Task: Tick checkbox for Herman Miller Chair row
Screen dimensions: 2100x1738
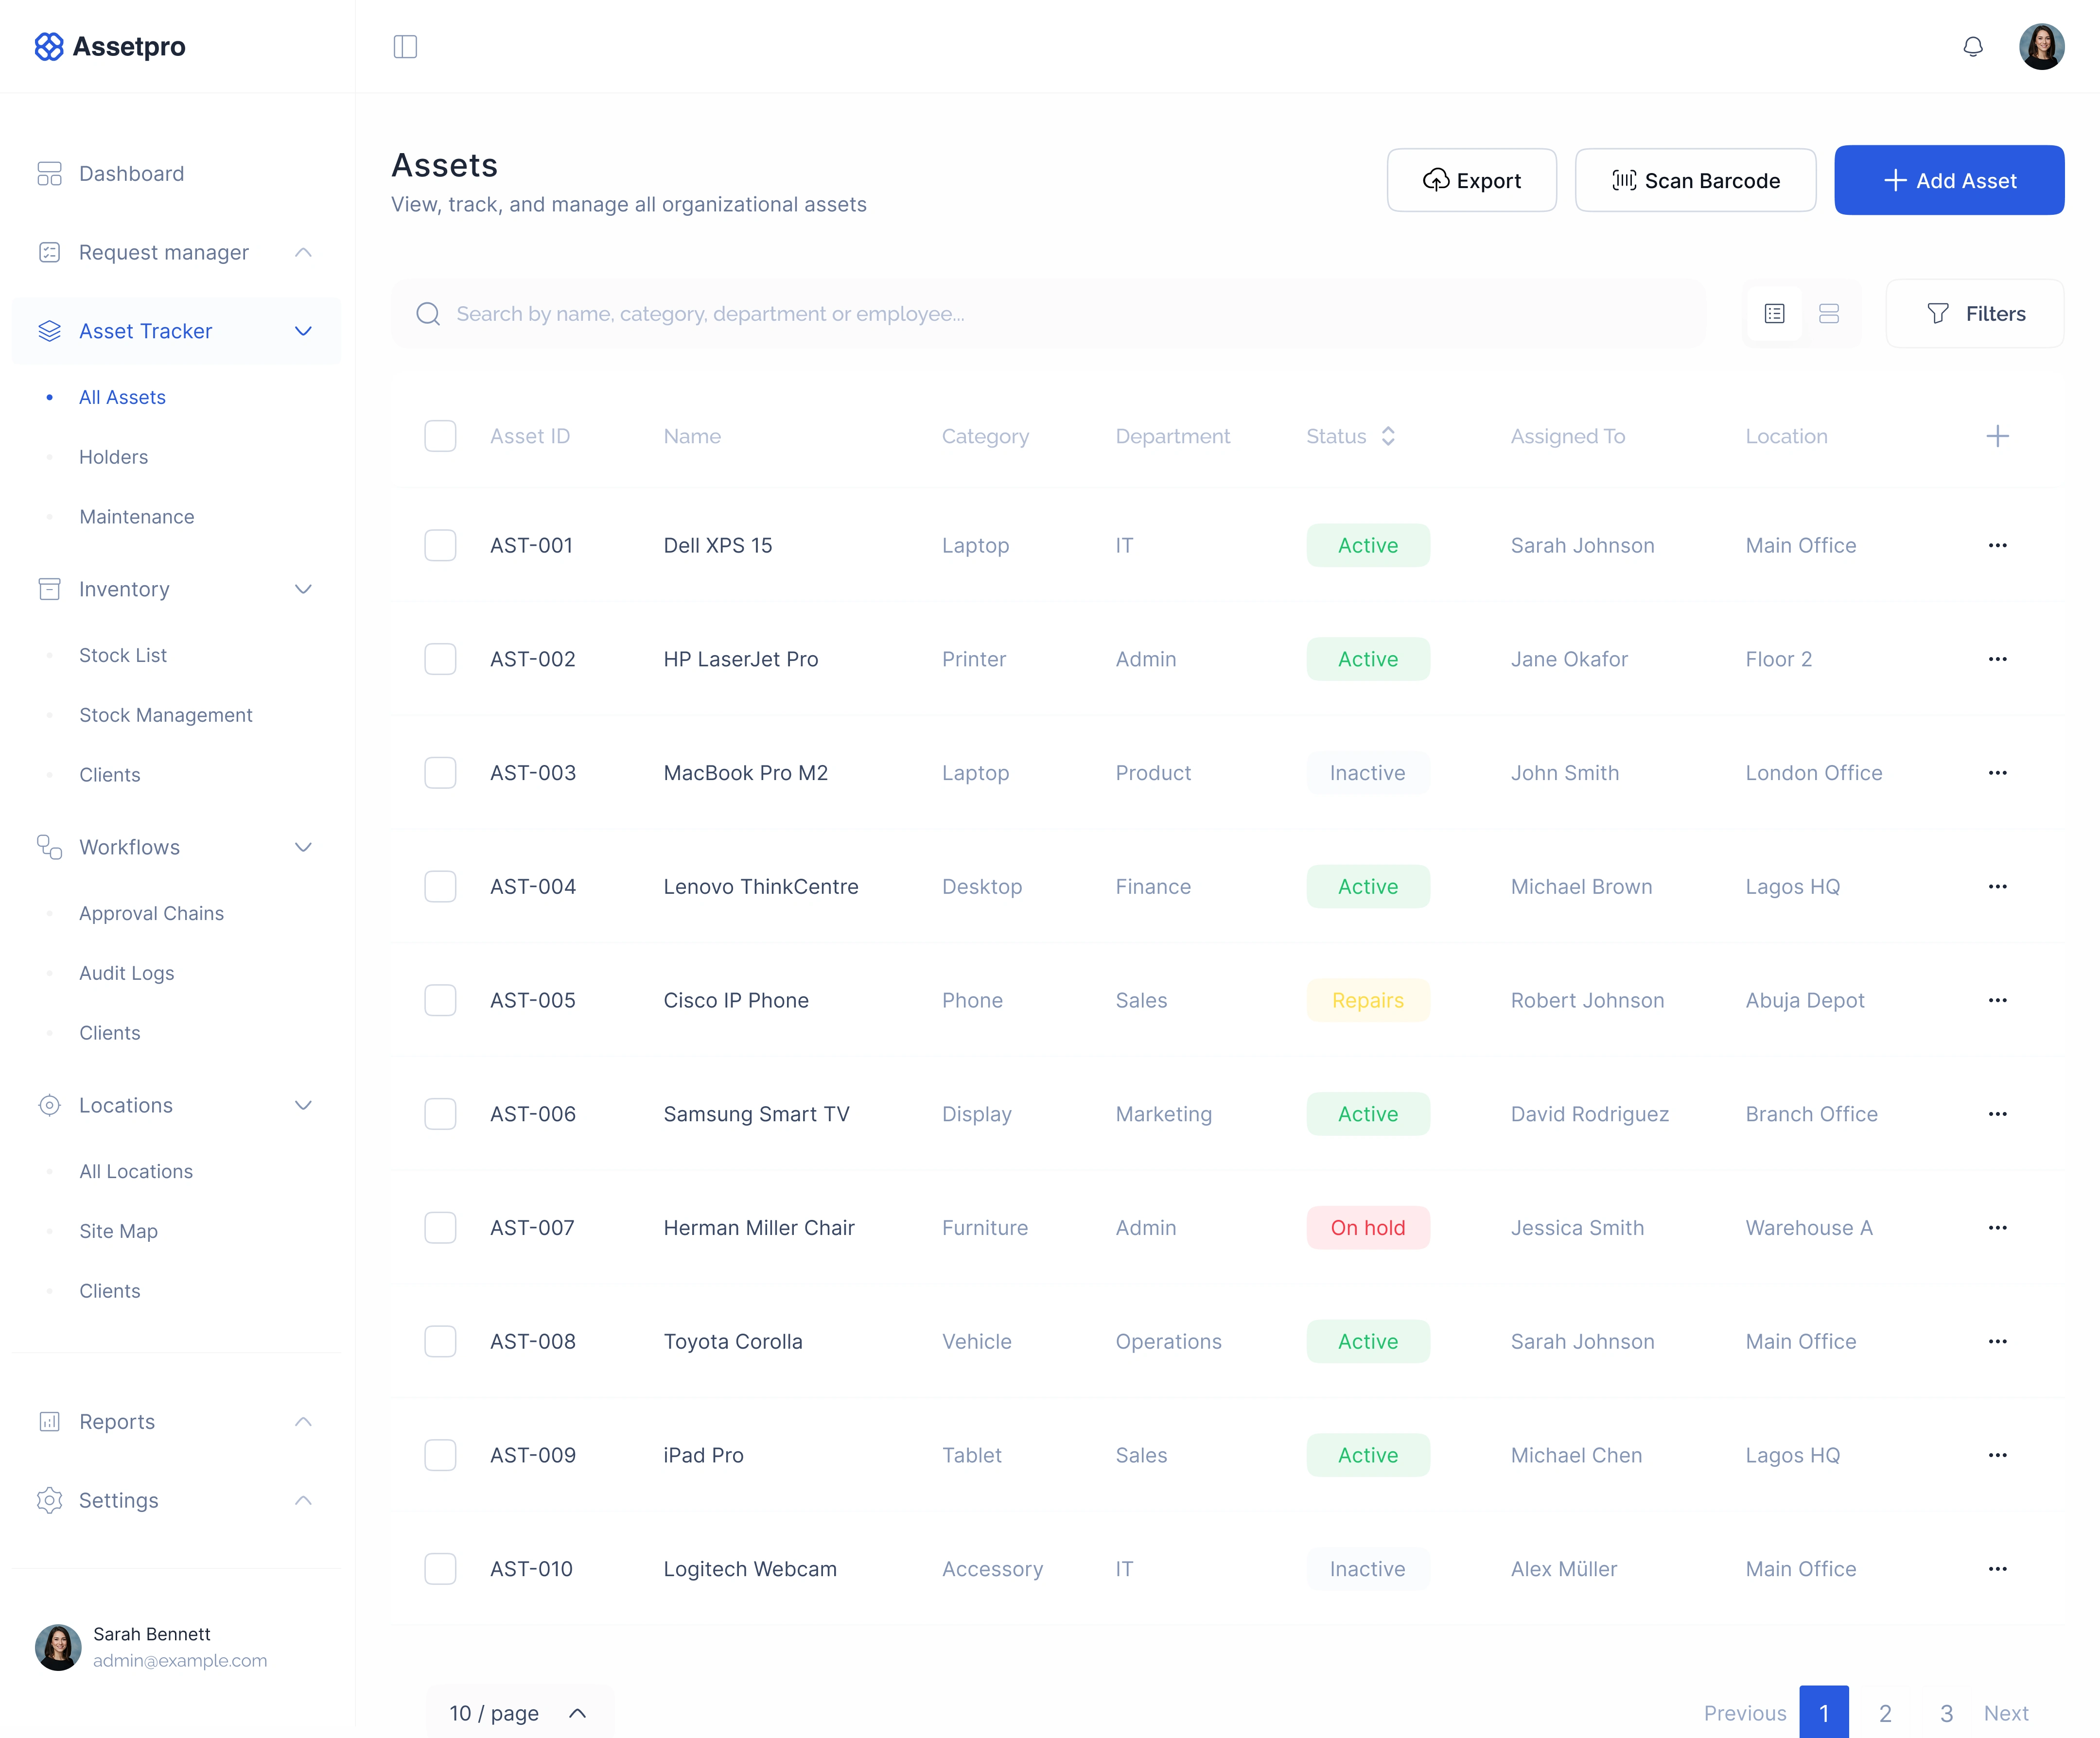Action: 440,1228
